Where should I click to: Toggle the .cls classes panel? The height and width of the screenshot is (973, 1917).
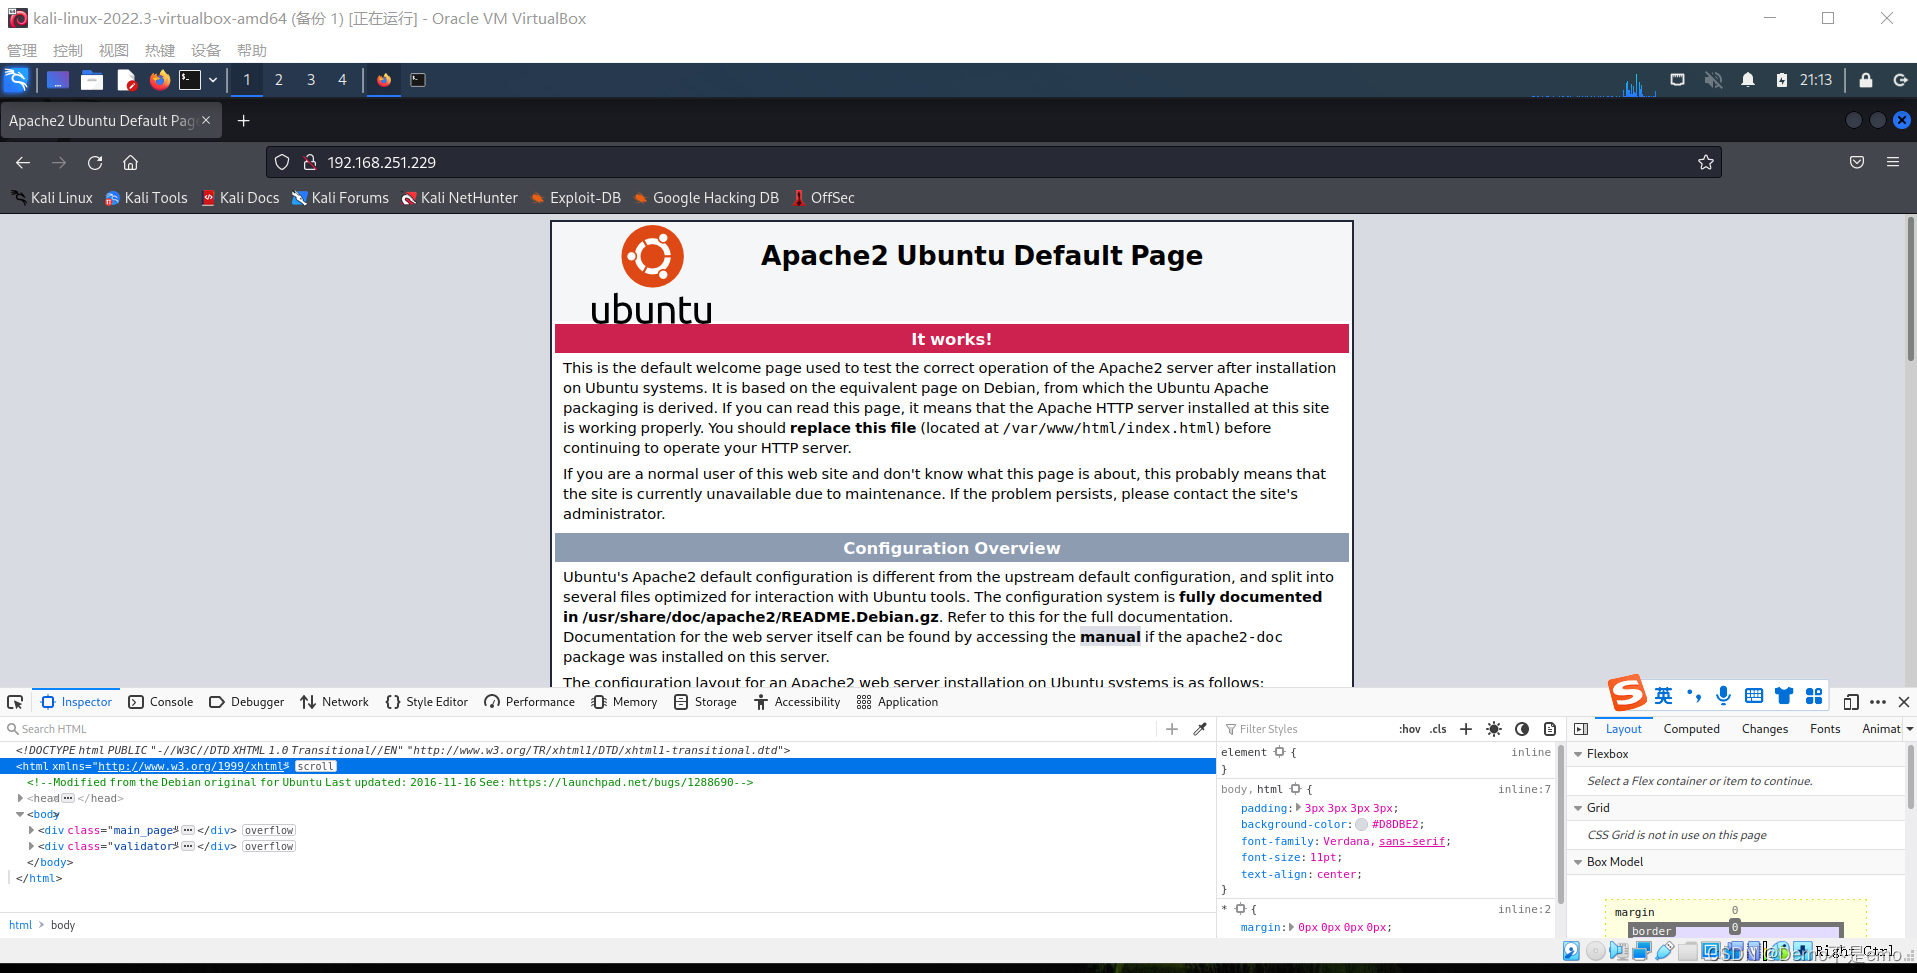[x=1439, y=729]
